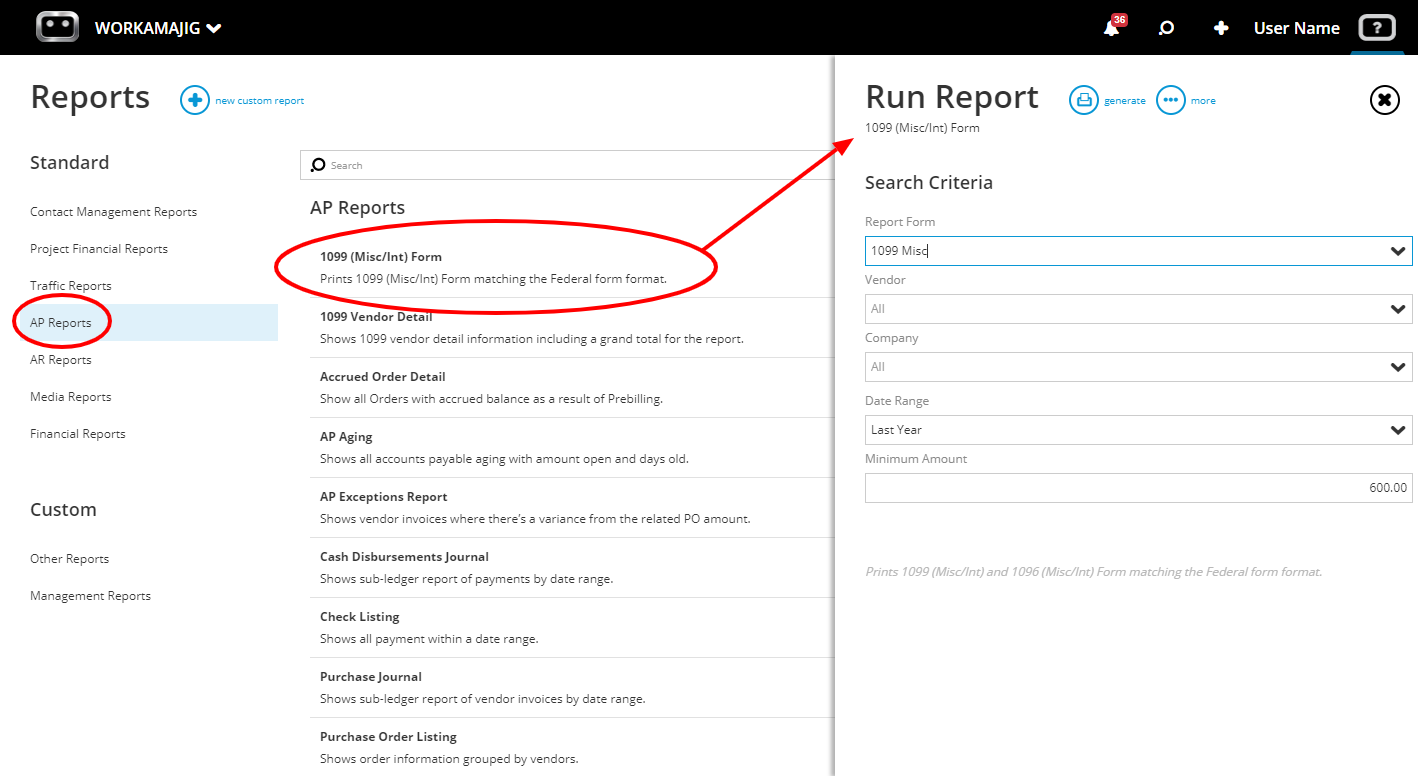The width and height of the screenshot is (1418, 776).
Task: Click 'Shows all payment within a date range.' text
Action: (x=429, y=639)
